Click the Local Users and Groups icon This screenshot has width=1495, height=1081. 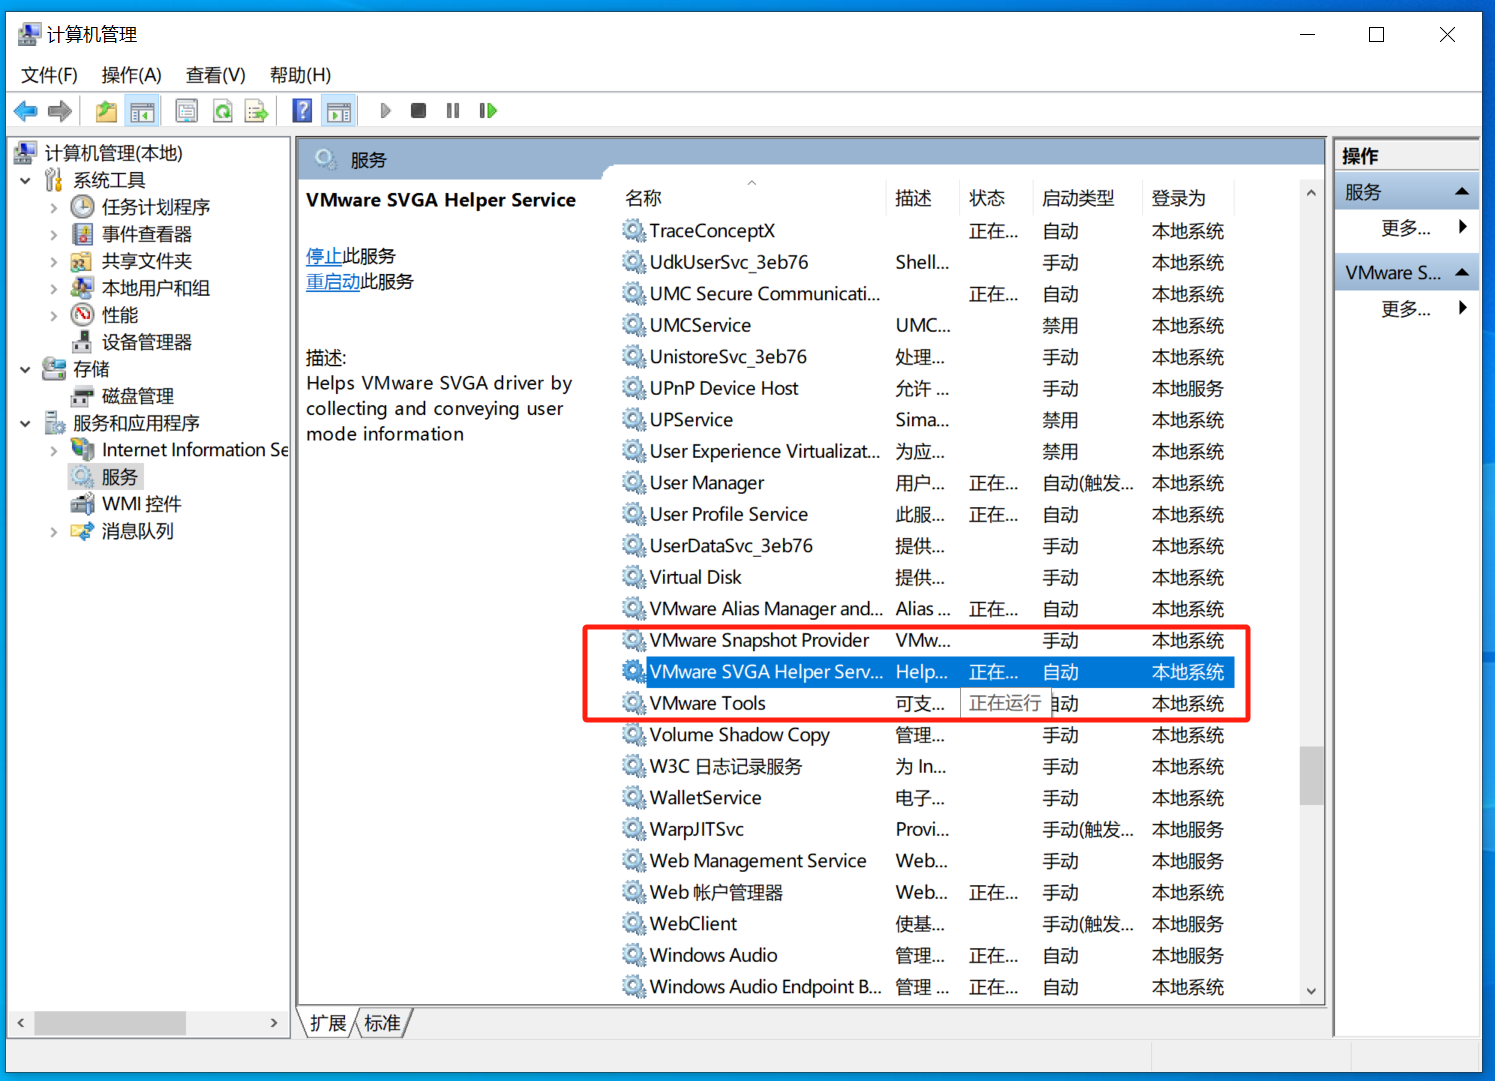[x=82, y=288]
